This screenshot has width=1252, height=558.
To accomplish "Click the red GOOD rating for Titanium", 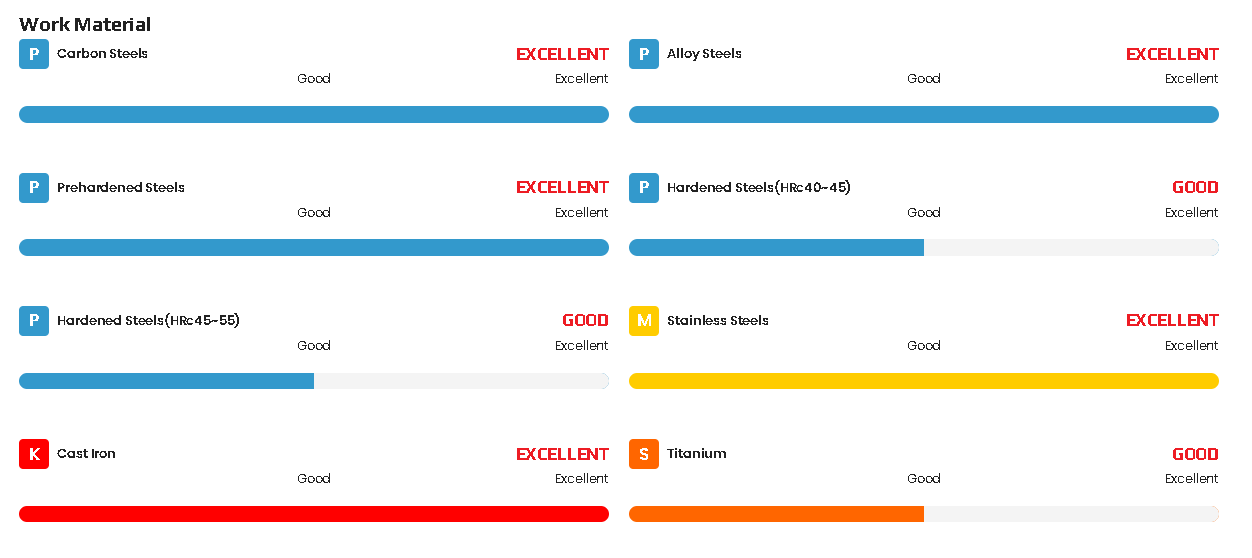I will coord(1195,454).
